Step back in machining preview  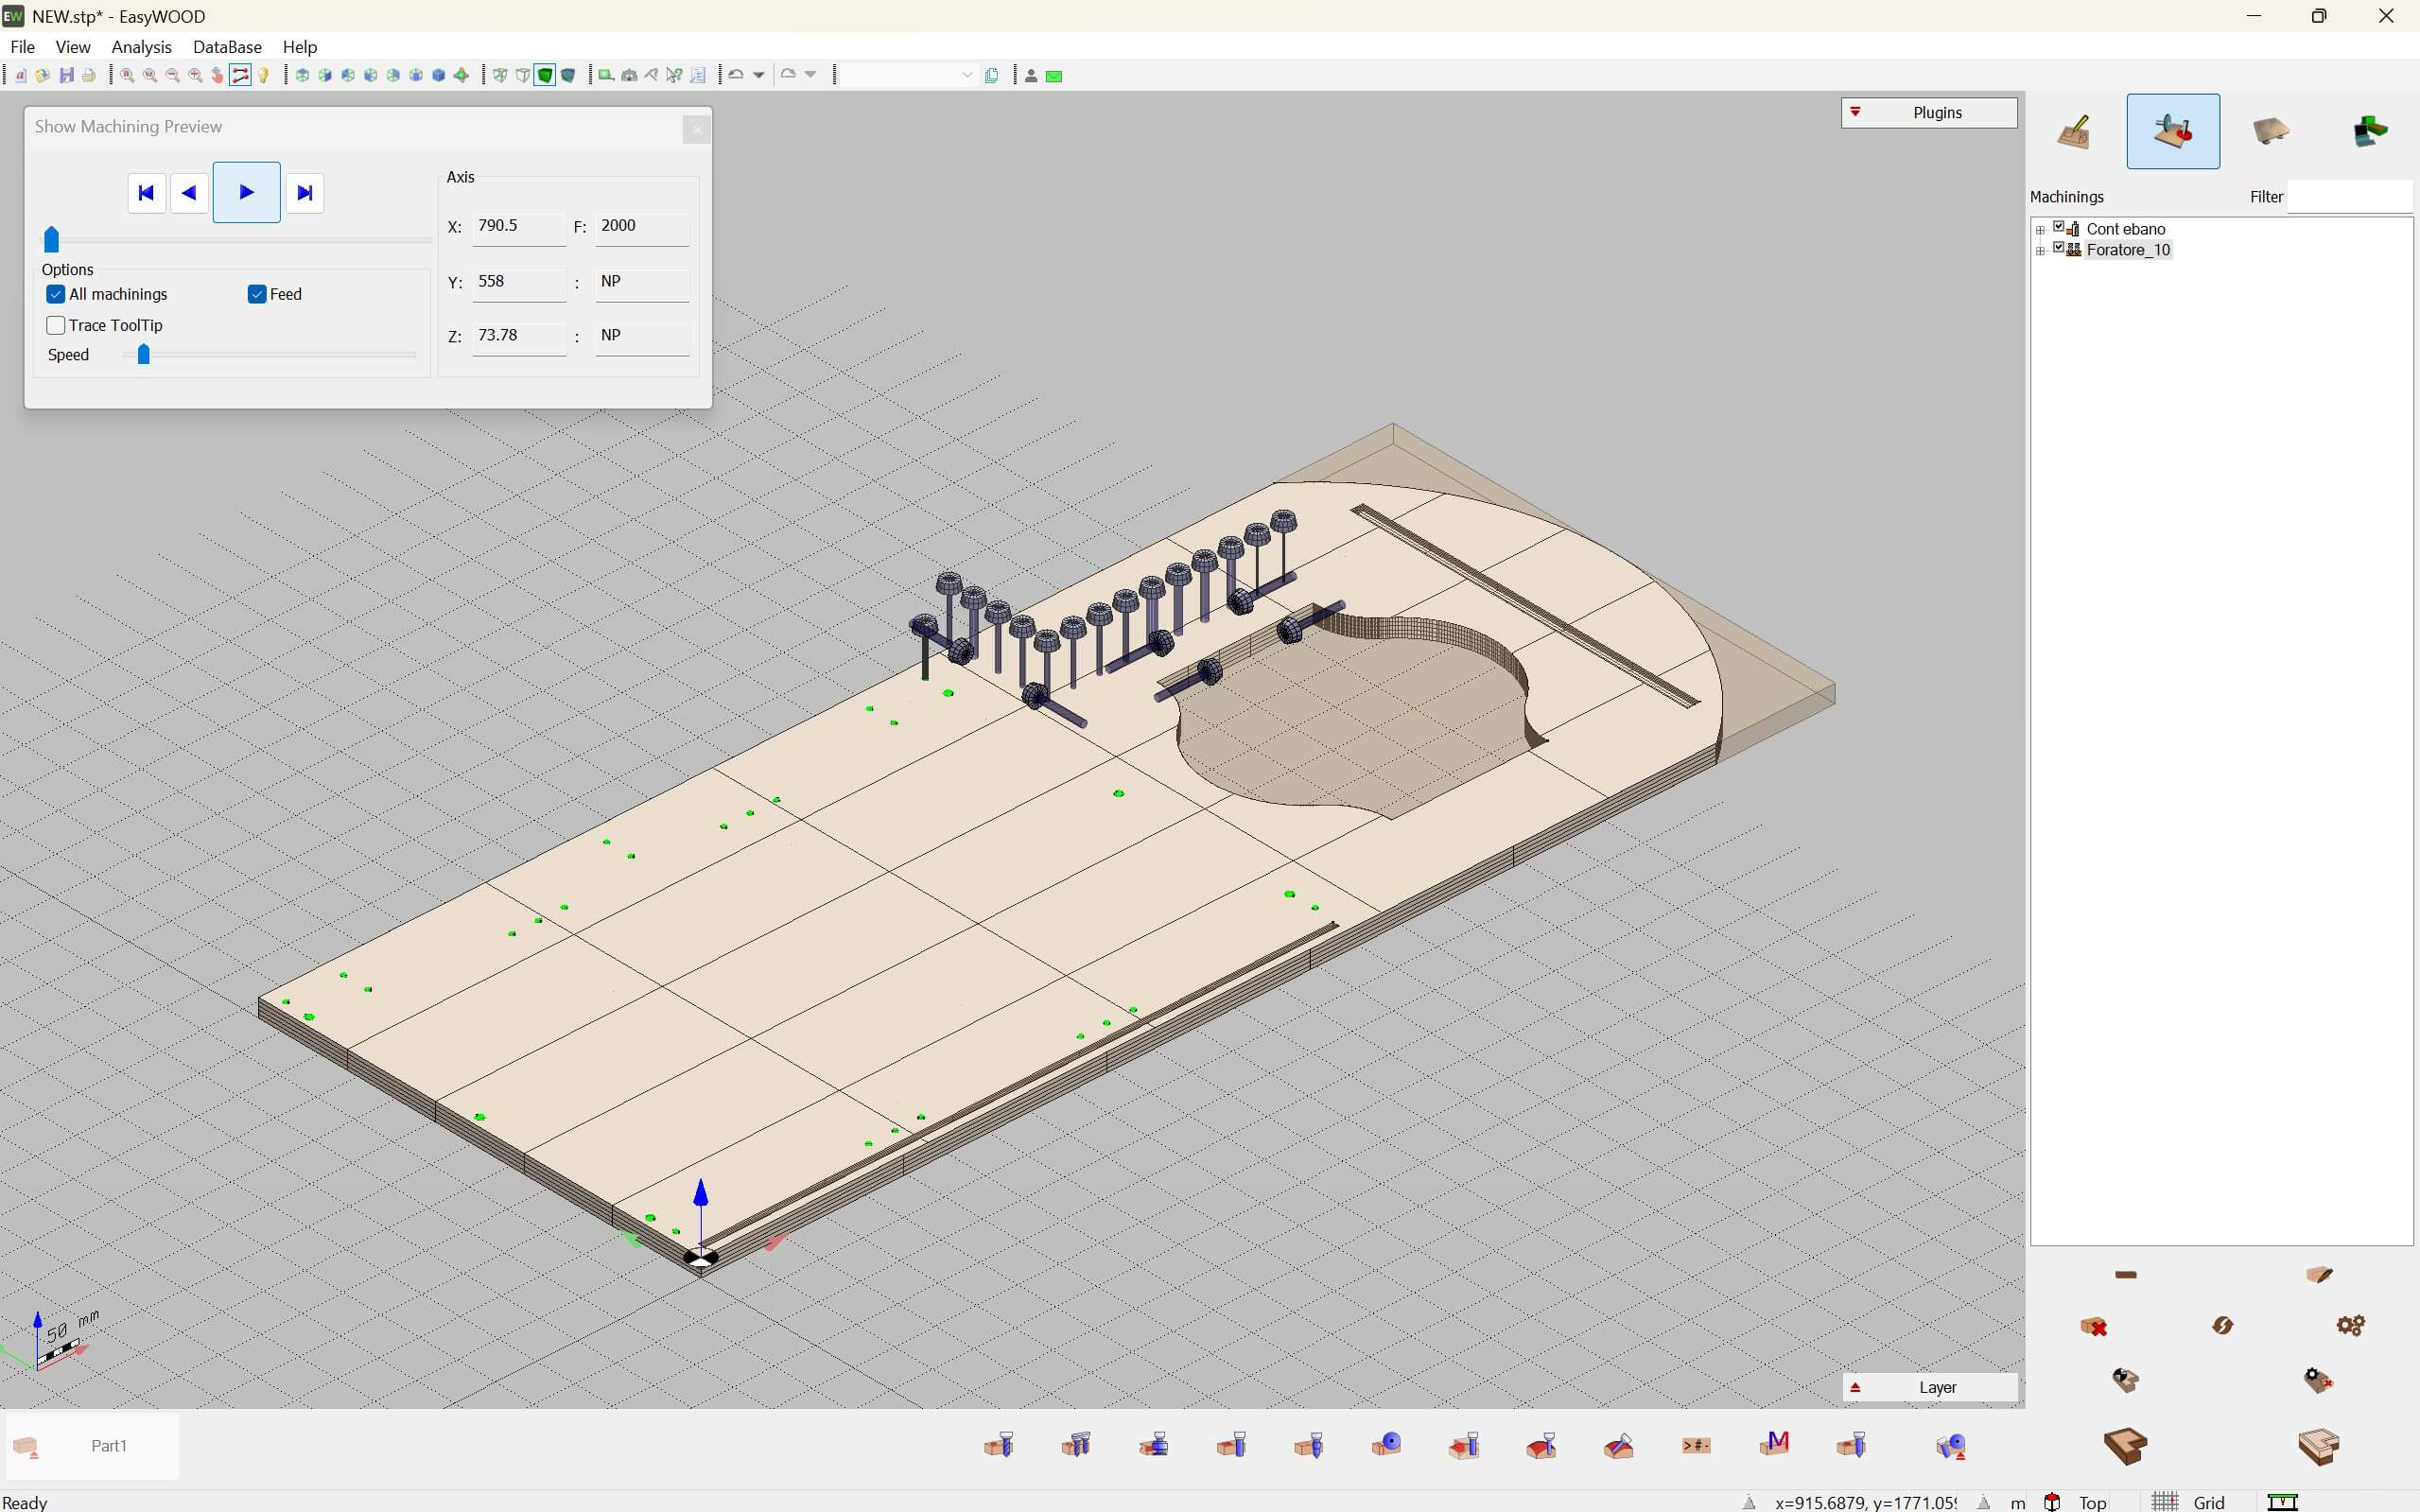pos(189,193)
